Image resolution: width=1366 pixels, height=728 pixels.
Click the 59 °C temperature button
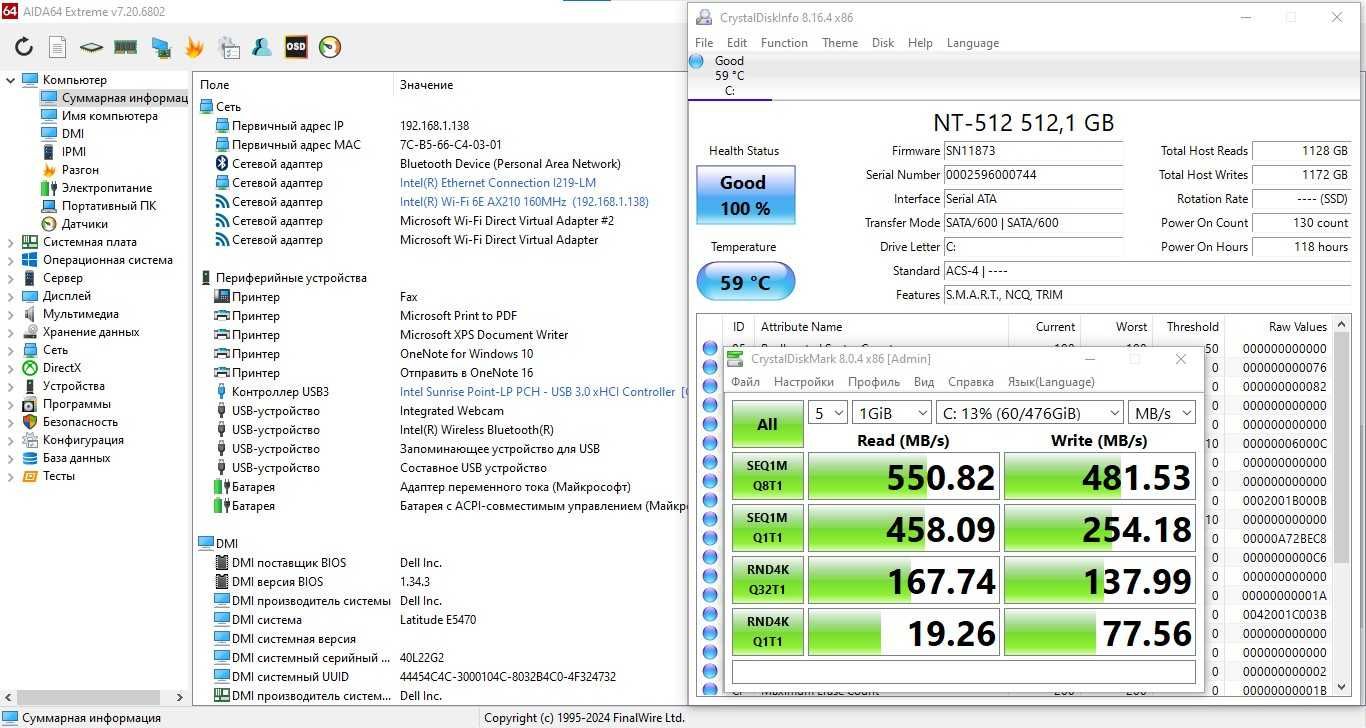point(745,282)
